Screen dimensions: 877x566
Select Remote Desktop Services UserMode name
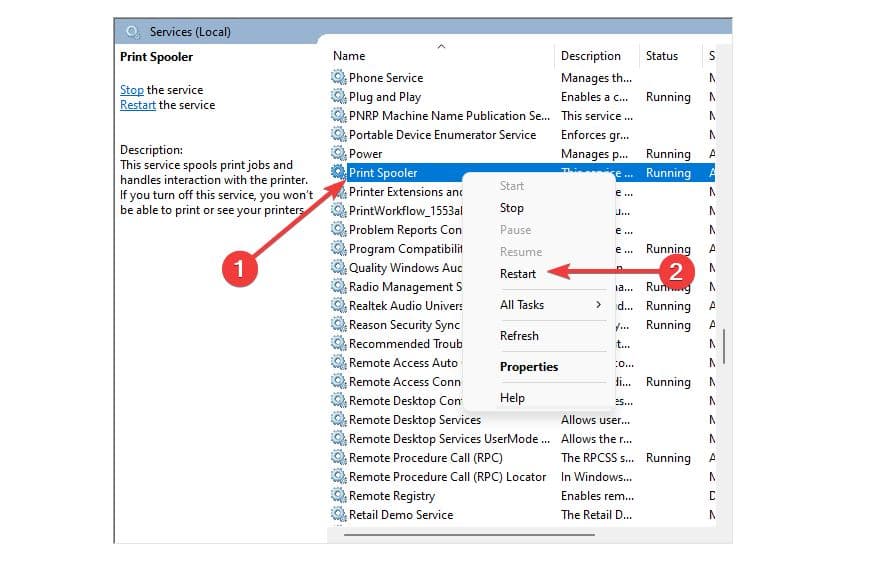coord(449,439)
